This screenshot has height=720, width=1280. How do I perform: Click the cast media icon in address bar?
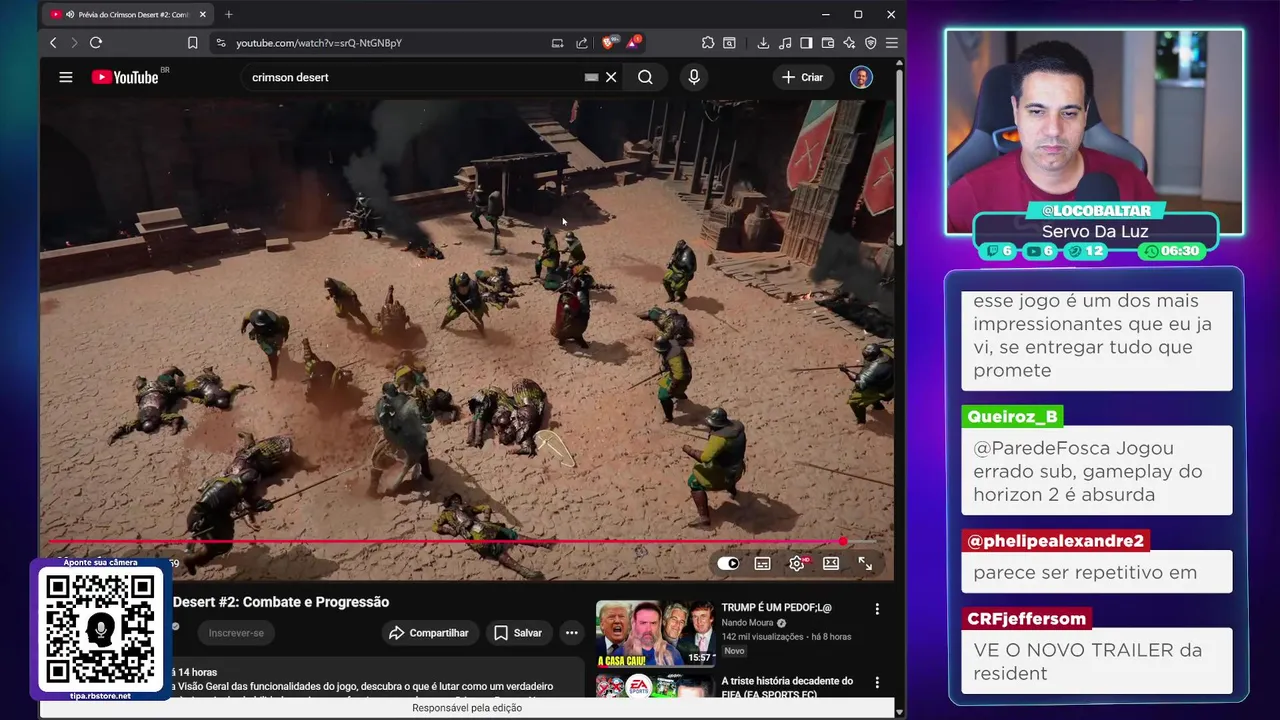[558, 43]
